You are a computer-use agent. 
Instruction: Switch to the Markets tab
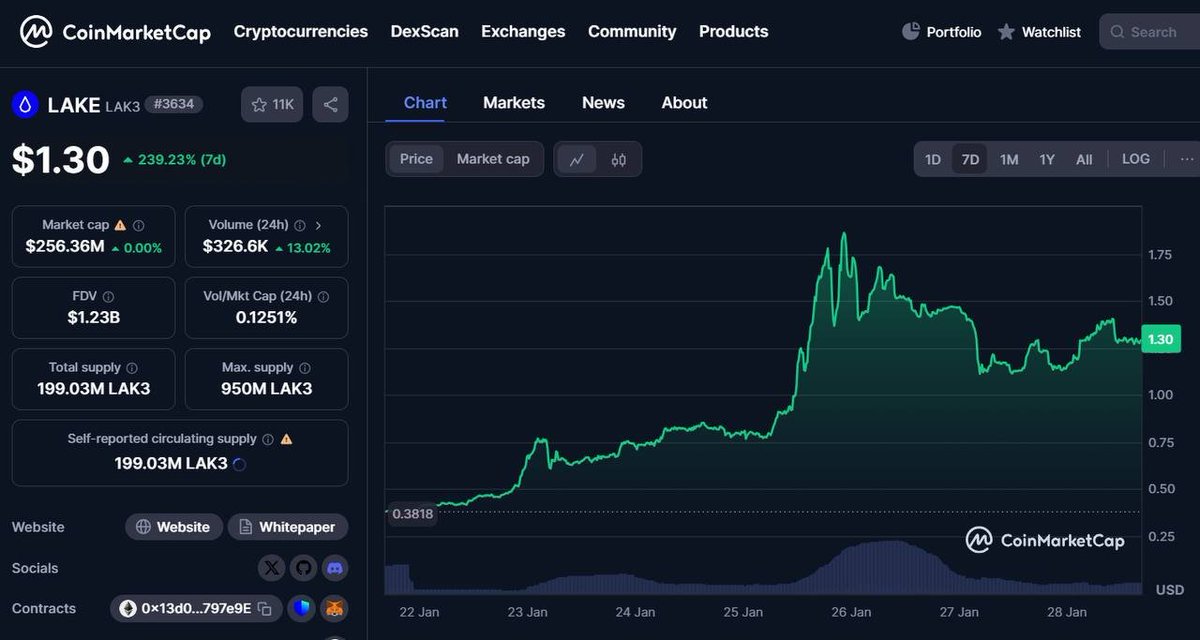pos(514,102)
